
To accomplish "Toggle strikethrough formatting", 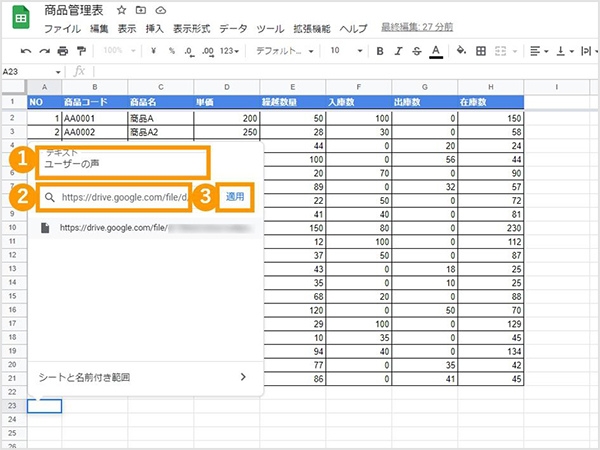I will pyautogui.click(x=417, y=51).
